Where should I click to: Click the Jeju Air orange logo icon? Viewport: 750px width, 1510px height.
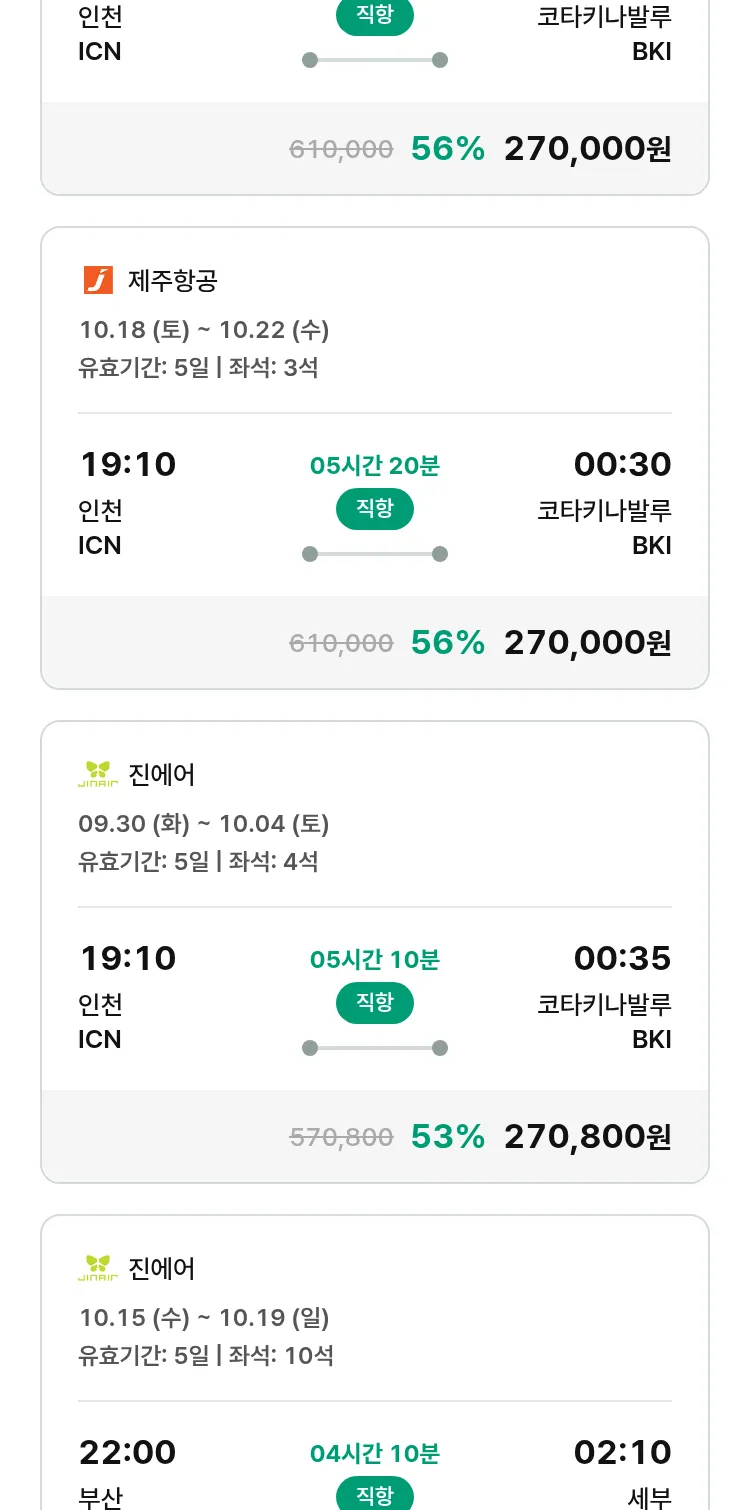(x=98, y=280)
